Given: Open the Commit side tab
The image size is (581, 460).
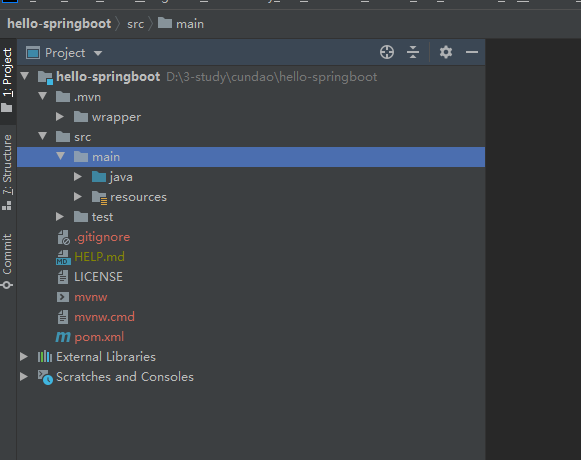Looking at the screenshot, I should click(x=7, y=261).
